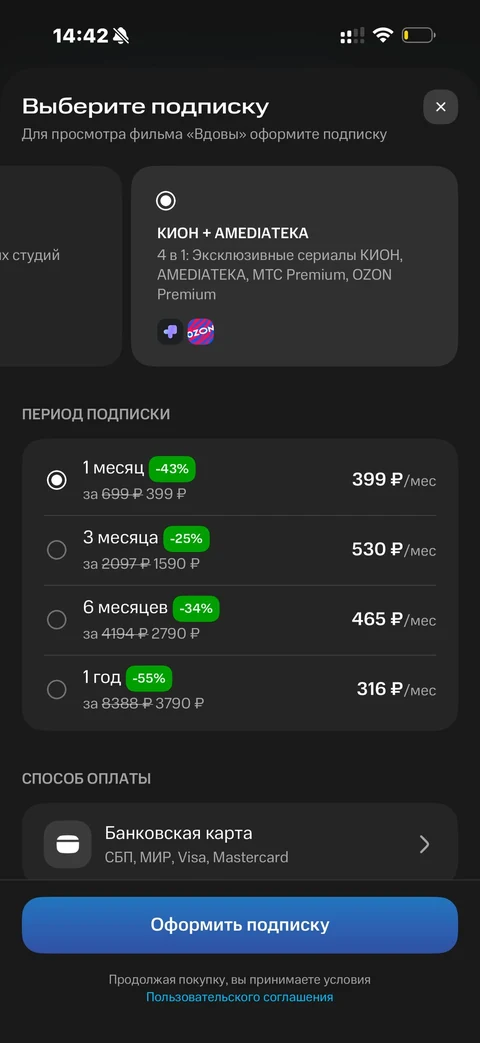Choose the 3 месяца subscription period
The height and width of the screenshot is (1043, 480).
[240, 550]
